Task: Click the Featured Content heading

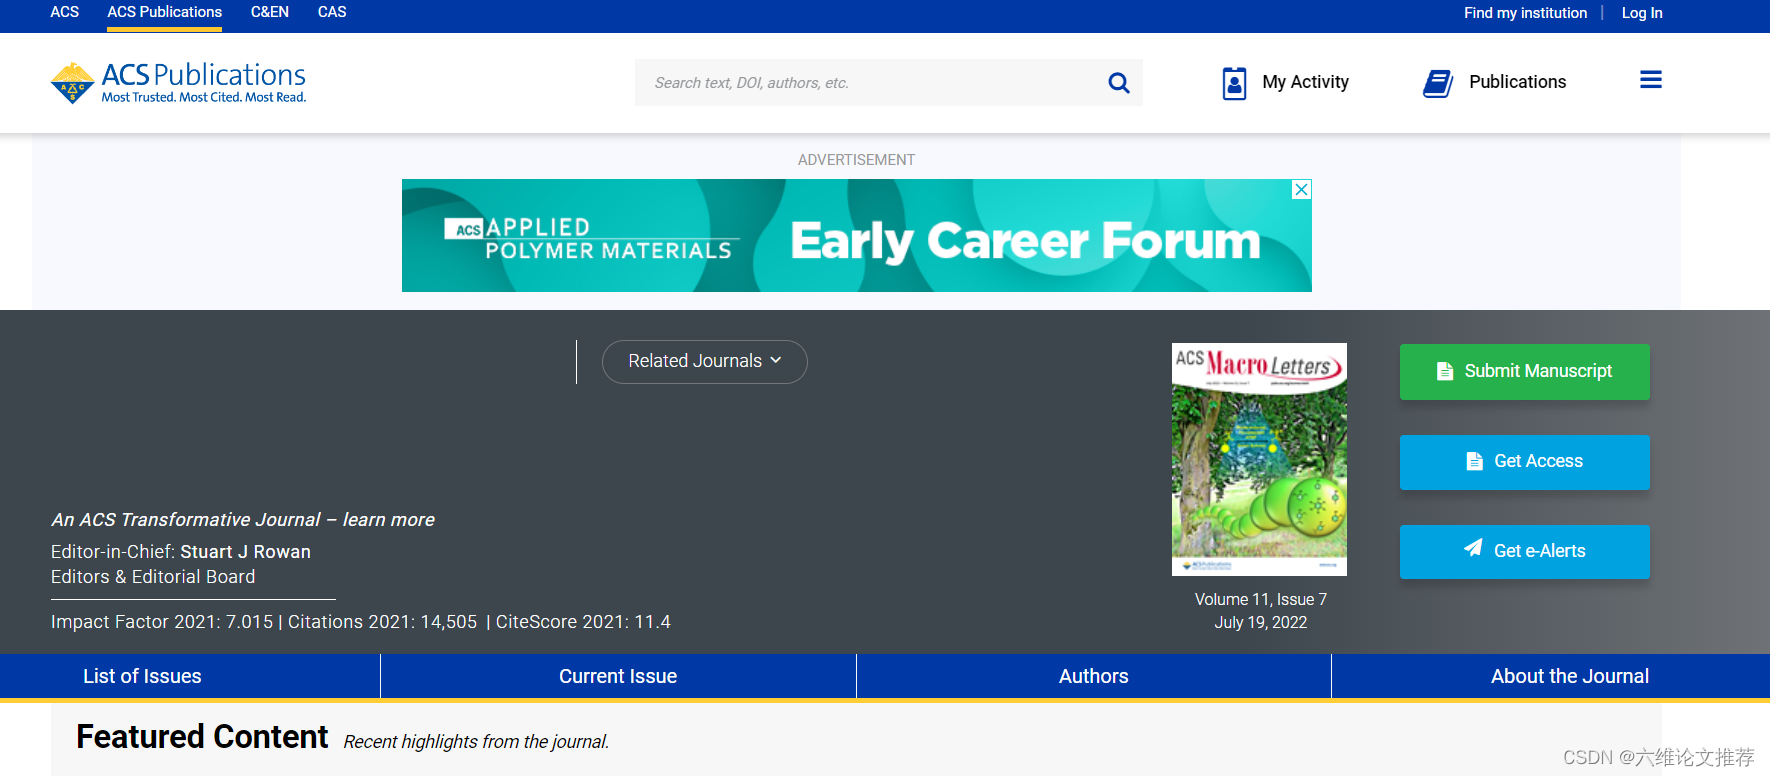Action: pos(202,737)
